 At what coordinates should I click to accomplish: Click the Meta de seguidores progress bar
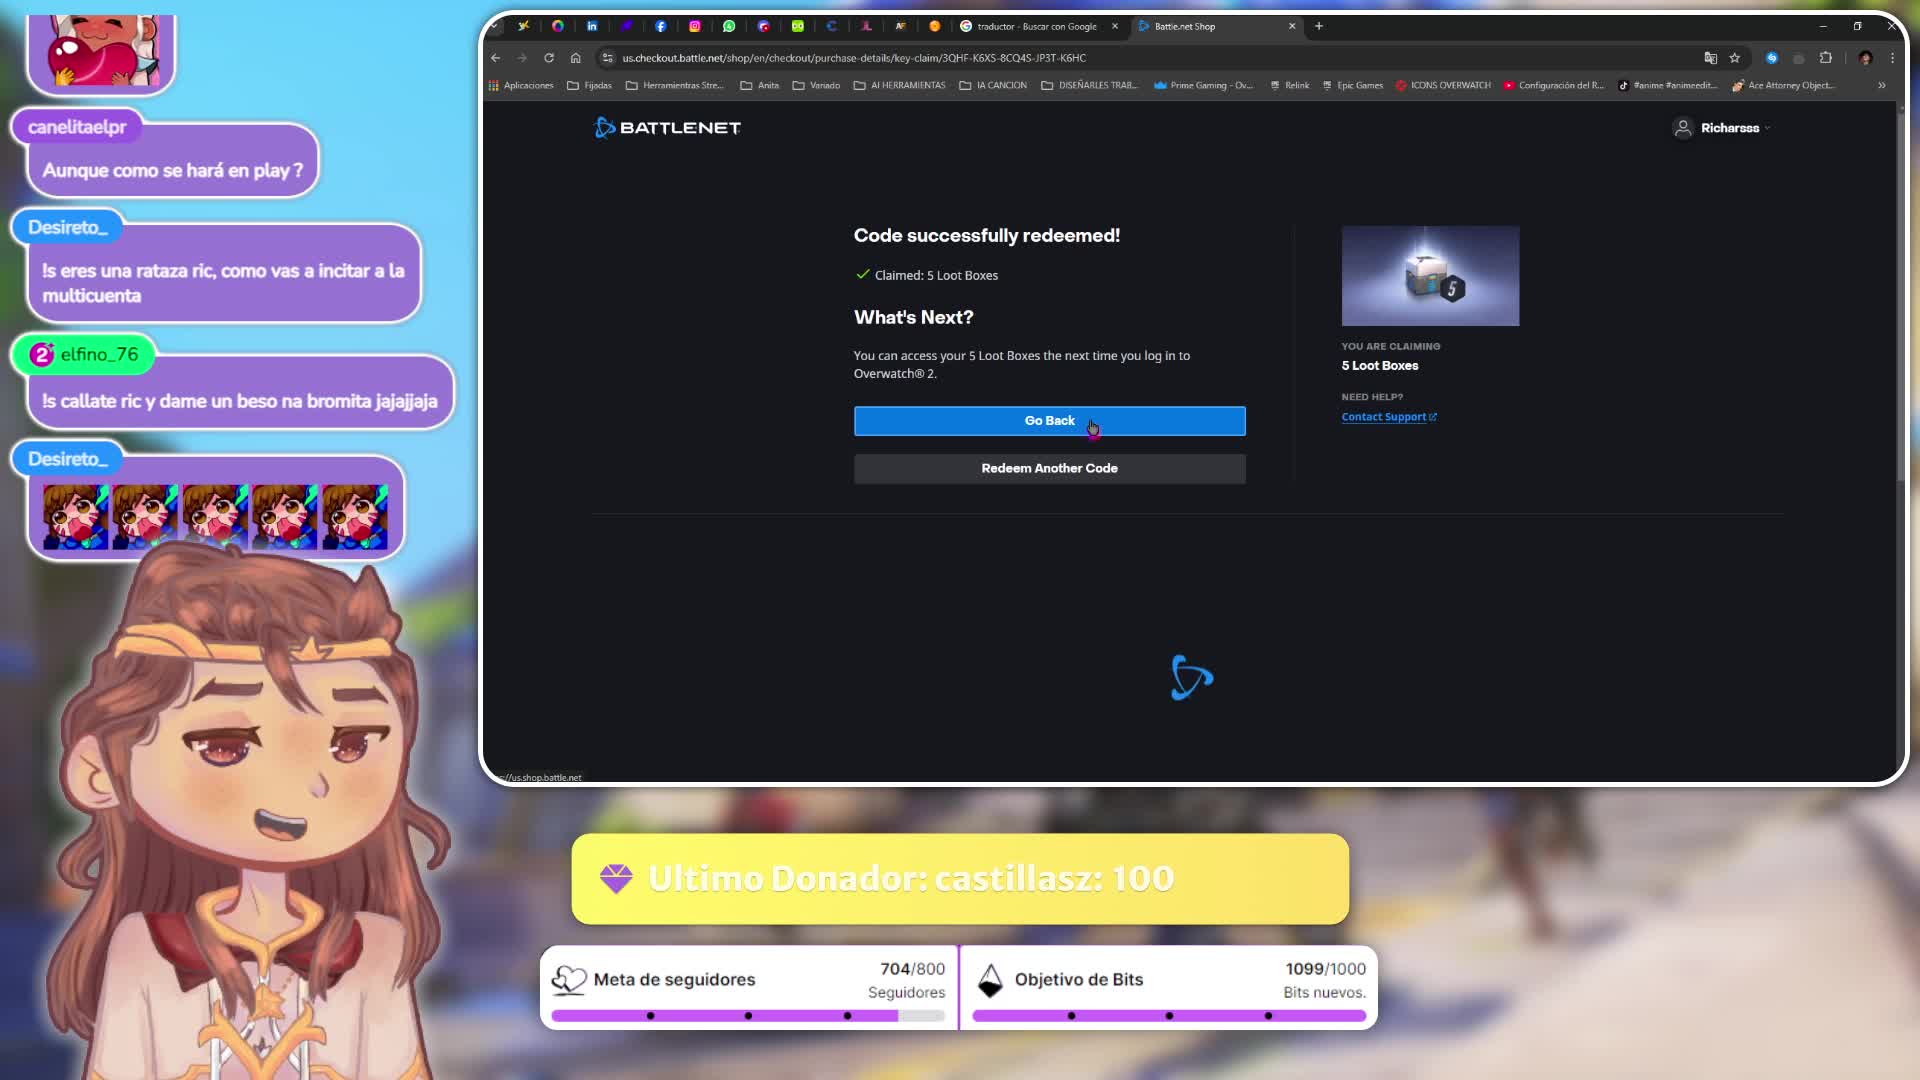[748, 1016]
